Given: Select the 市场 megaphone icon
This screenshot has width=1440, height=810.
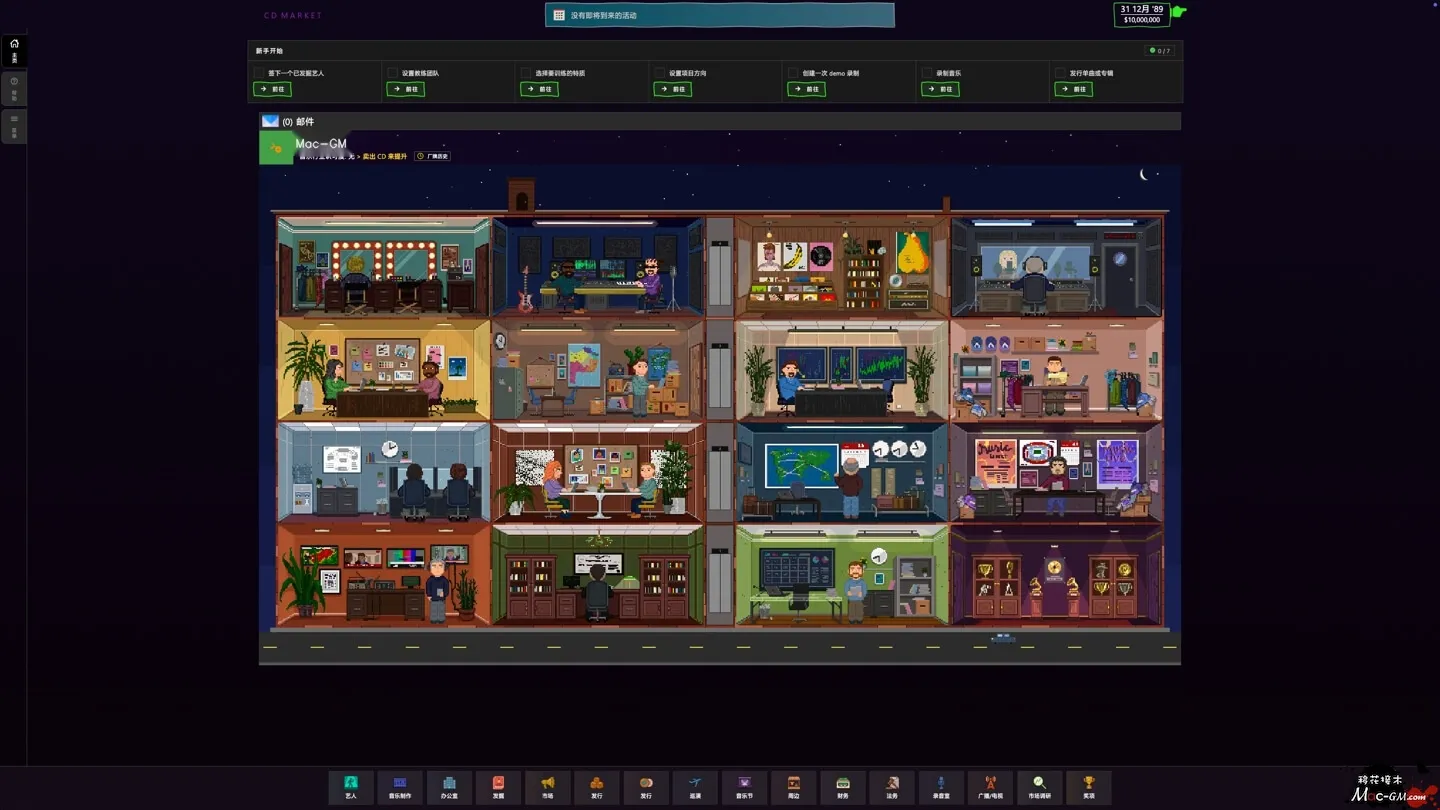Looking at the screenshot, I should (x=547, y=787).
